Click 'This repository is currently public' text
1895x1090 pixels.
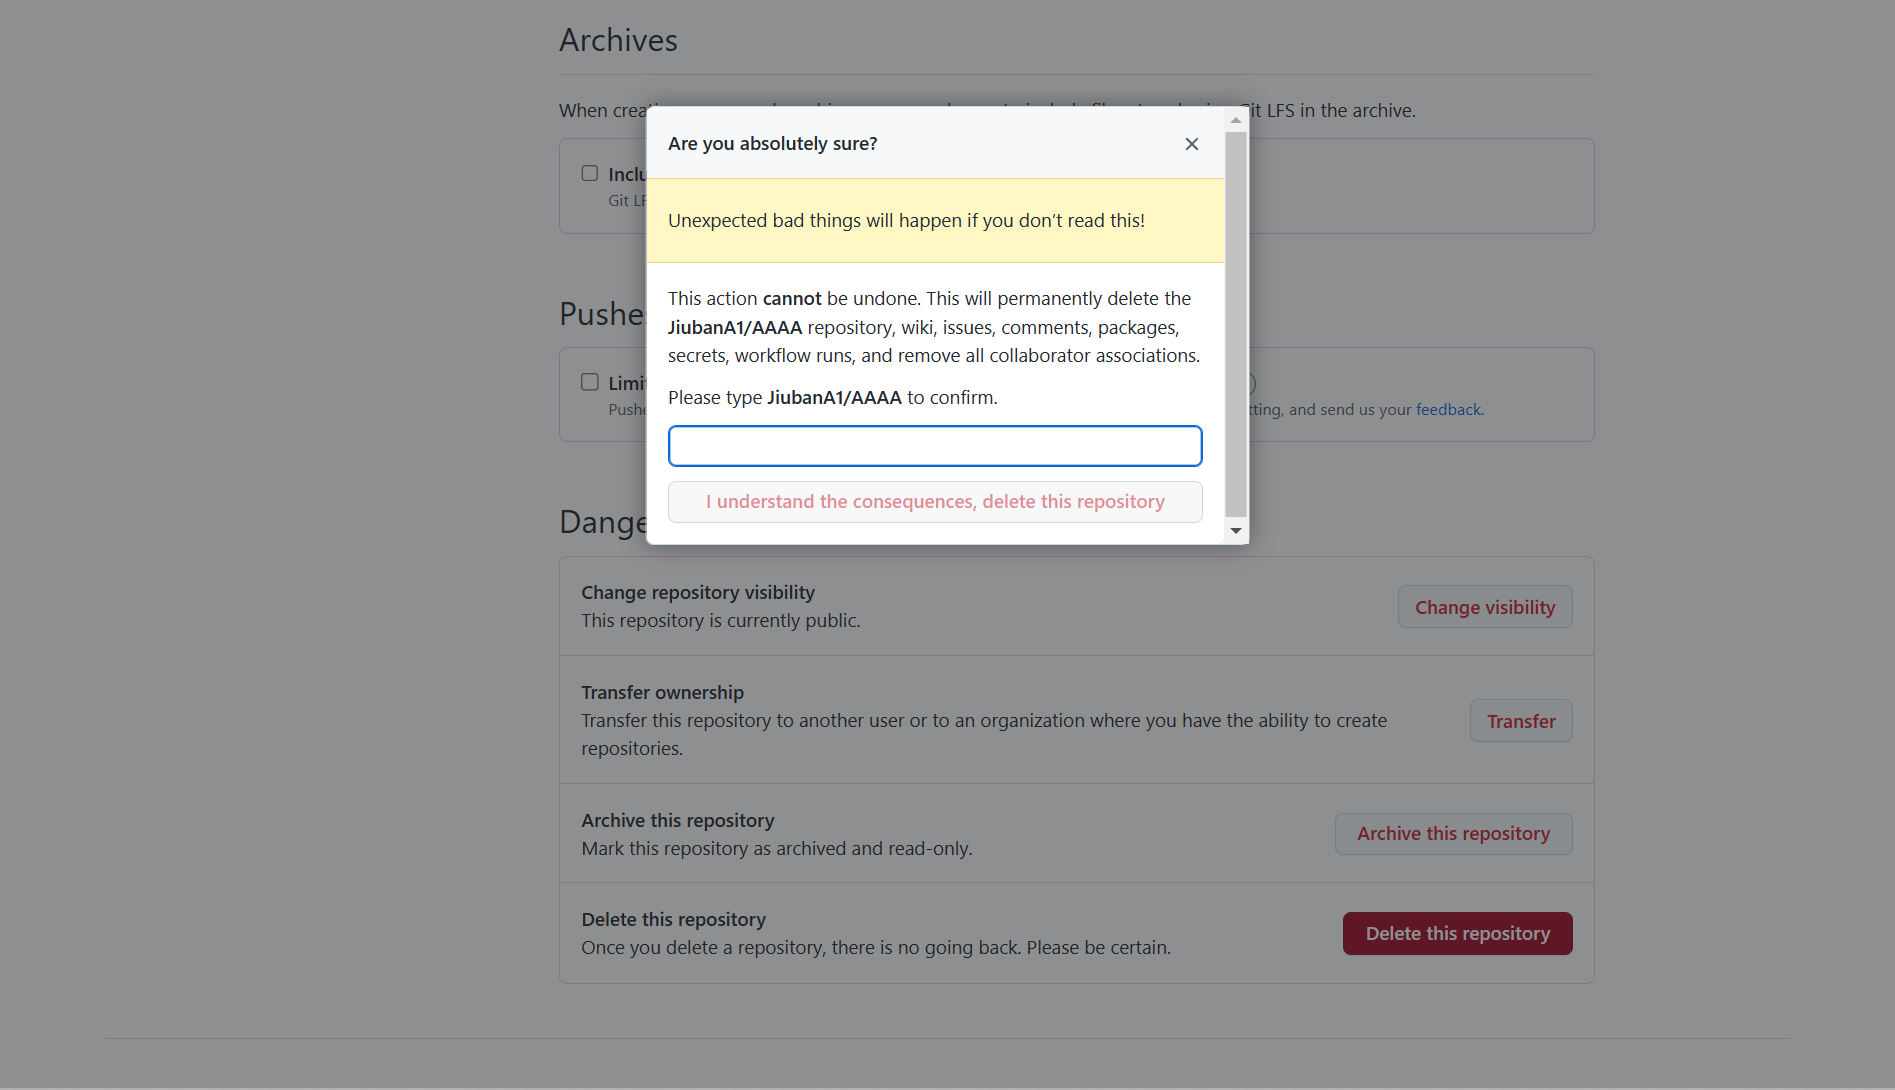click(721, 621)
